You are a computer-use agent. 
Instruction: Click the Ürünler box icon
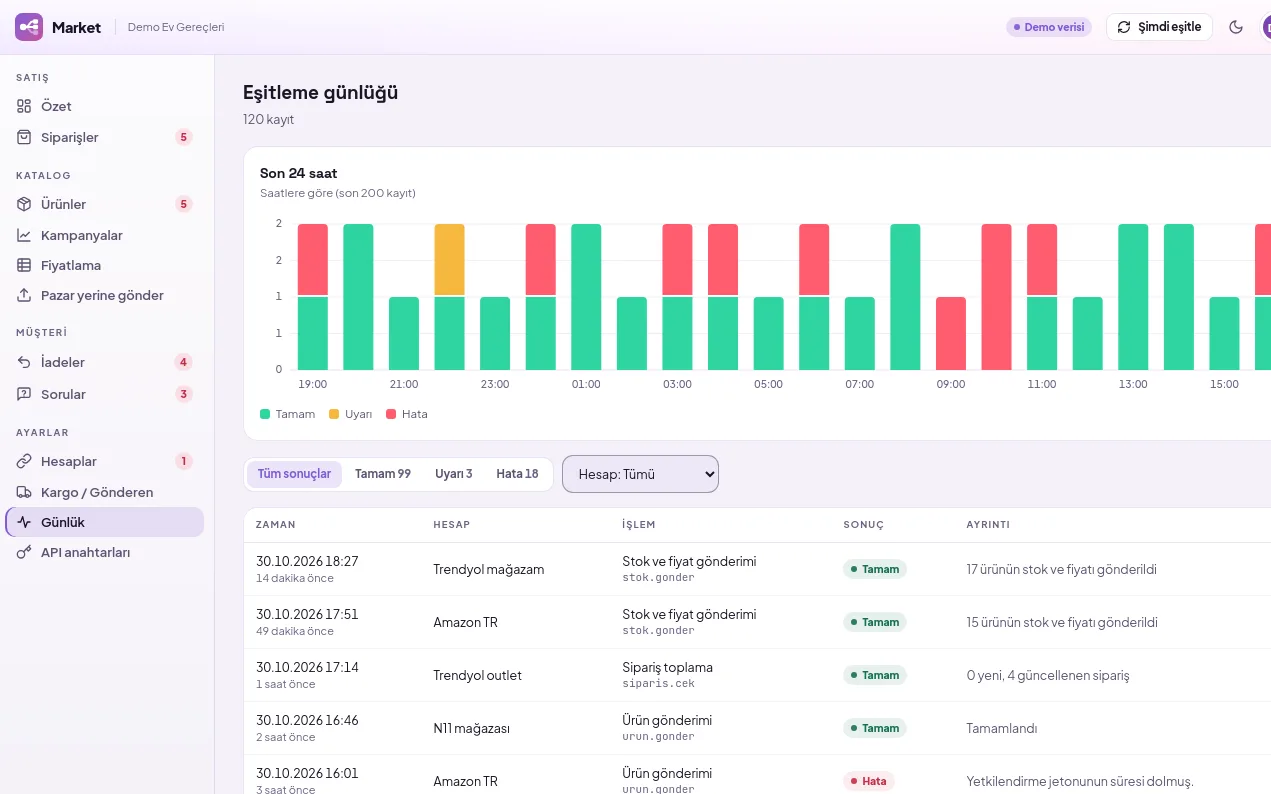click(25, 204)
